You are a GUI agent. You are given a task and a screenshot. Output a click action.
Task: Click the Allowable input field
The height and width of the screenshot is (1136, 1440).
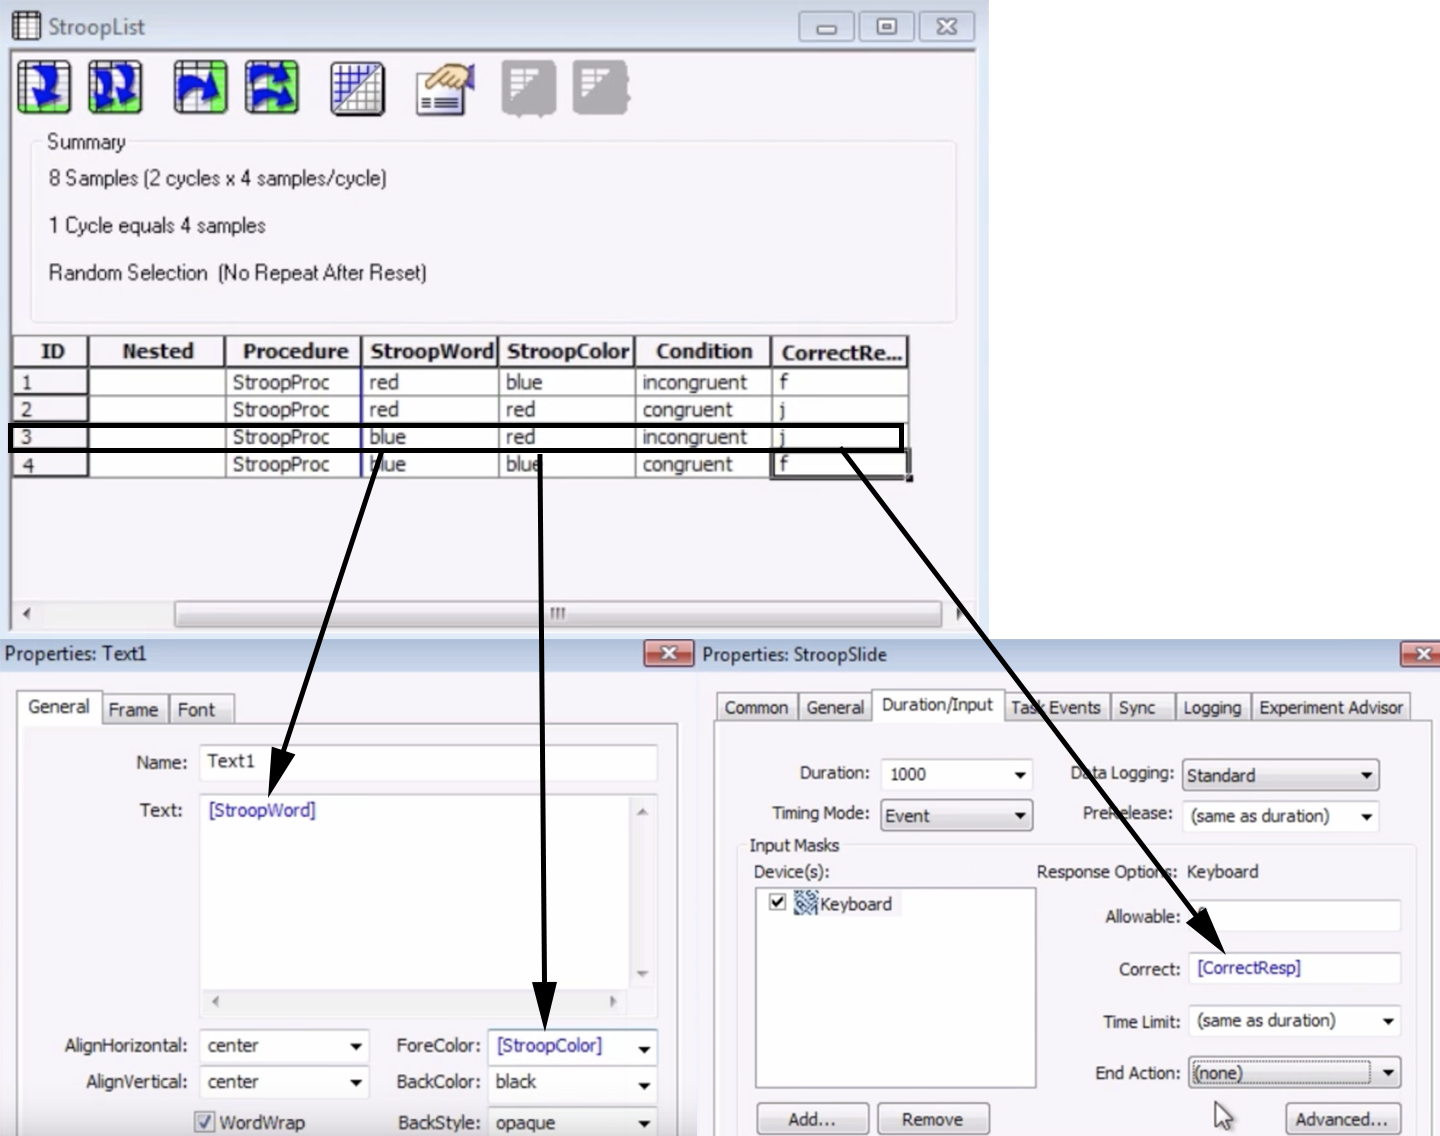click(1295, 916)
